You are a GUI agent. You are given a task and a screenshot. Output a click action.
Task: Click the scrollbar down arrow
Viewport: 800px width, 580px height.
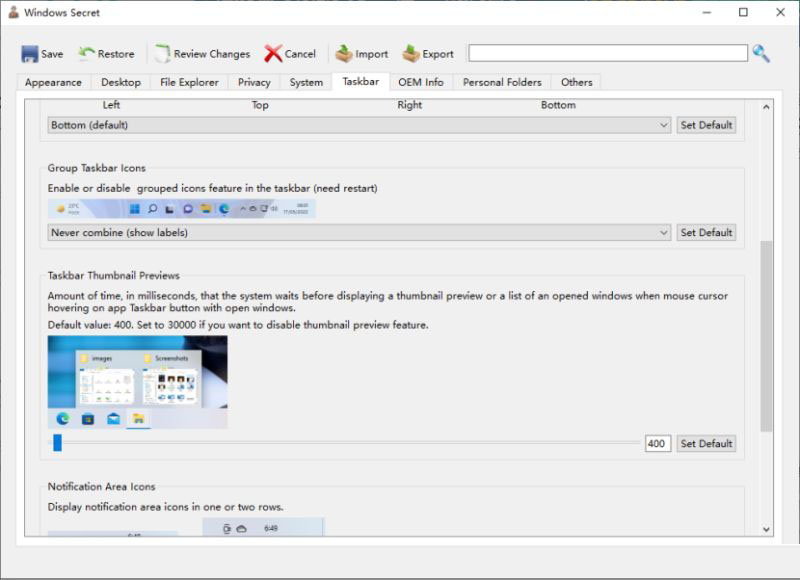click(x=766, y=529)
